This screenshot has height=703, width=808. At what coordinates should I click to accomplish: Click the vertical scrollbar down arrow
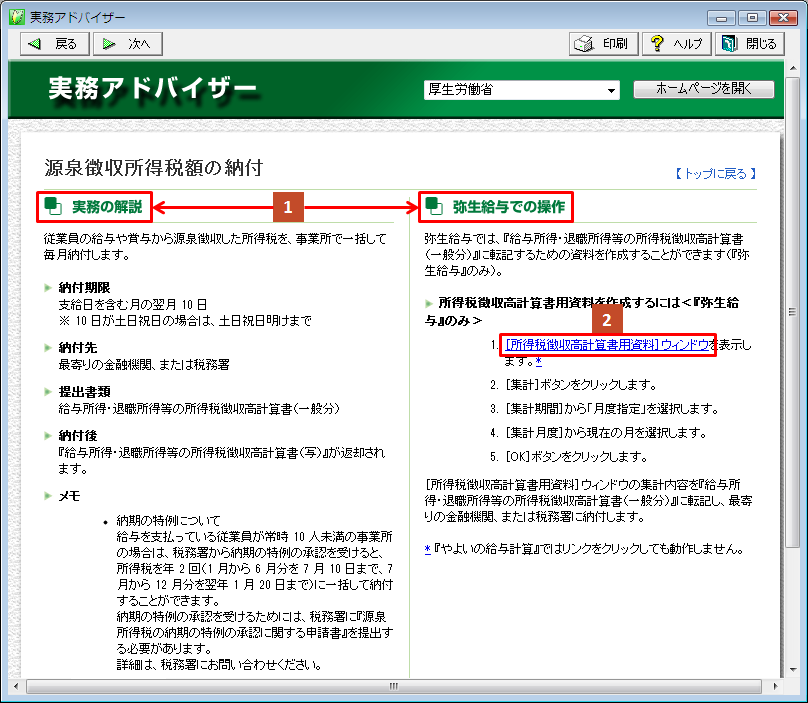click(x=793, y=669)
